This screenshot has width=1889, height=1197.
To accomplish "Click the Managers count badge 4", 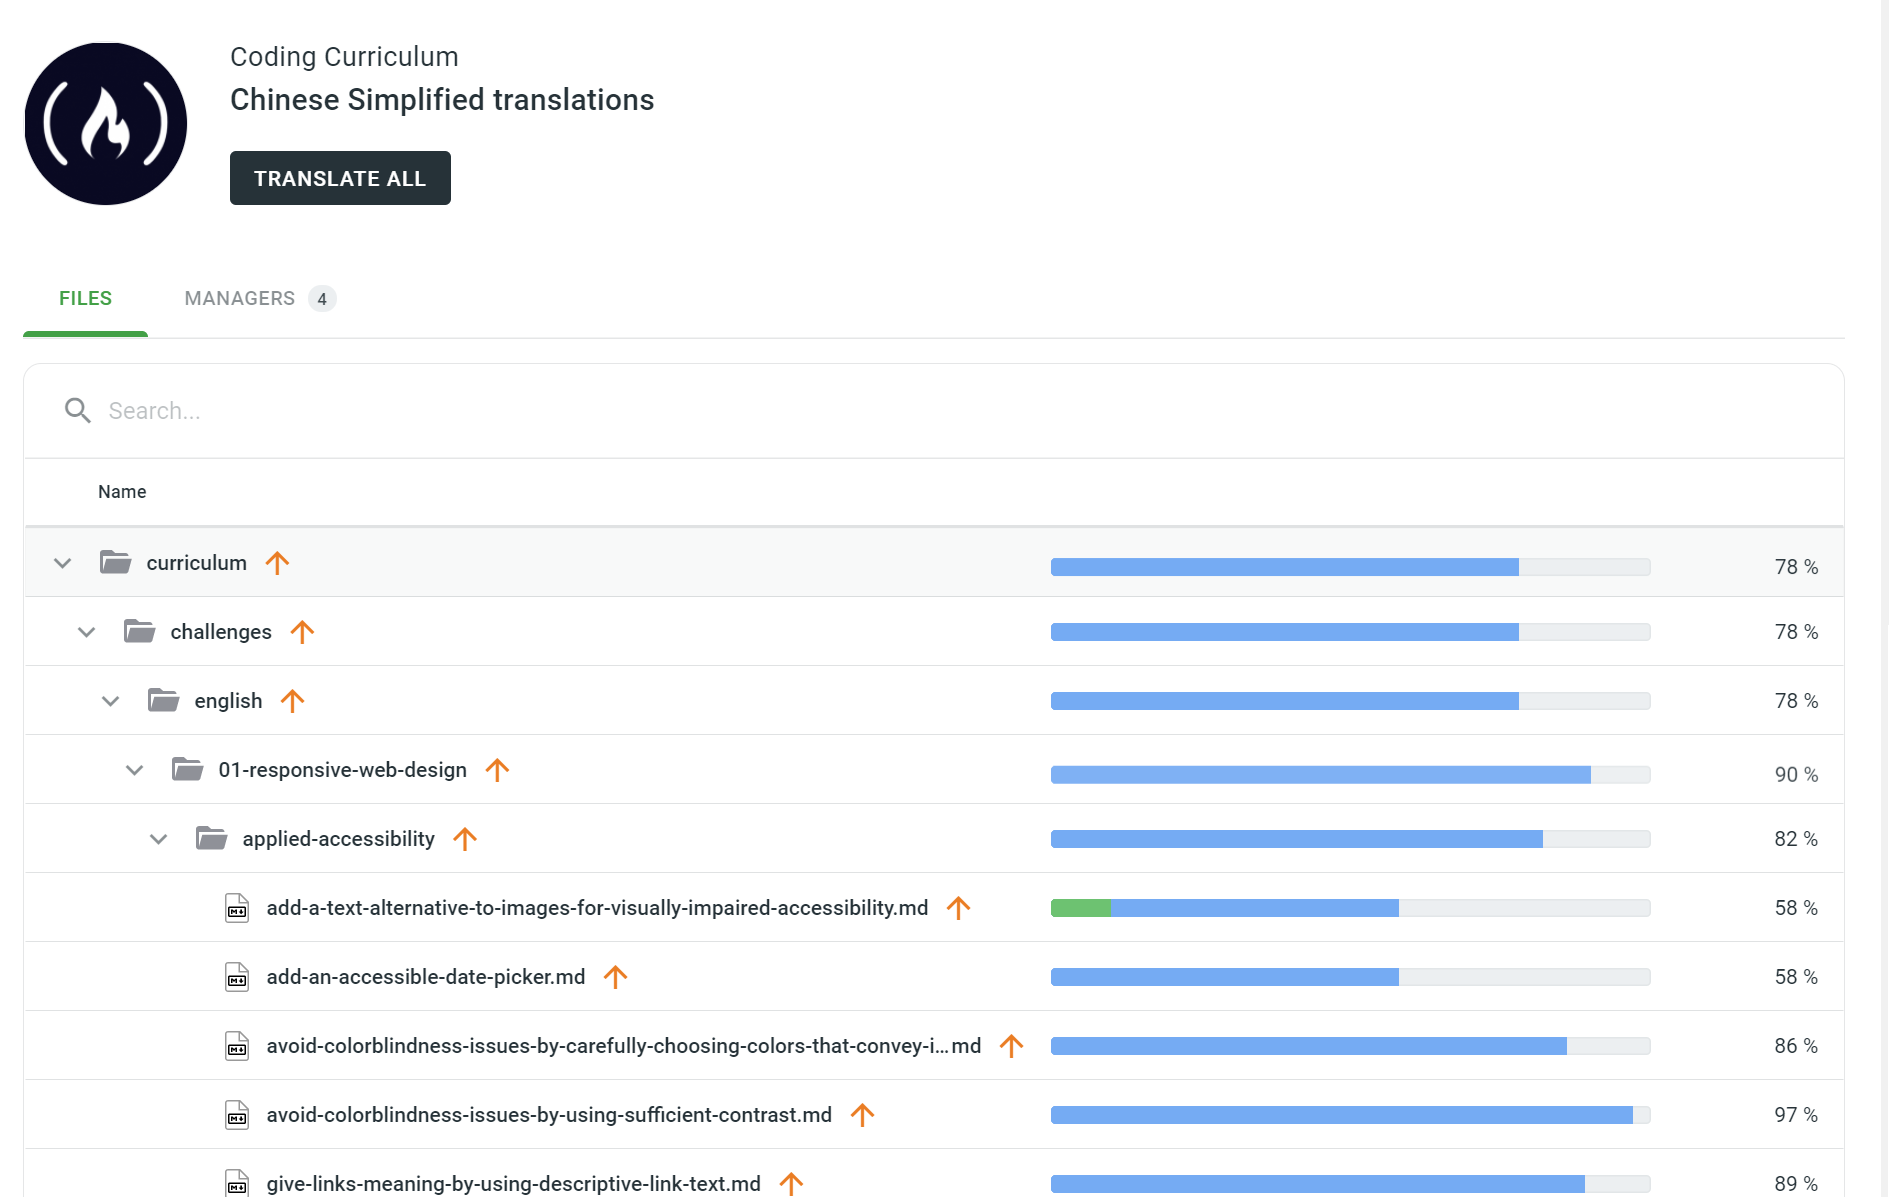I will pyautogui.click(x=322, y=299).
